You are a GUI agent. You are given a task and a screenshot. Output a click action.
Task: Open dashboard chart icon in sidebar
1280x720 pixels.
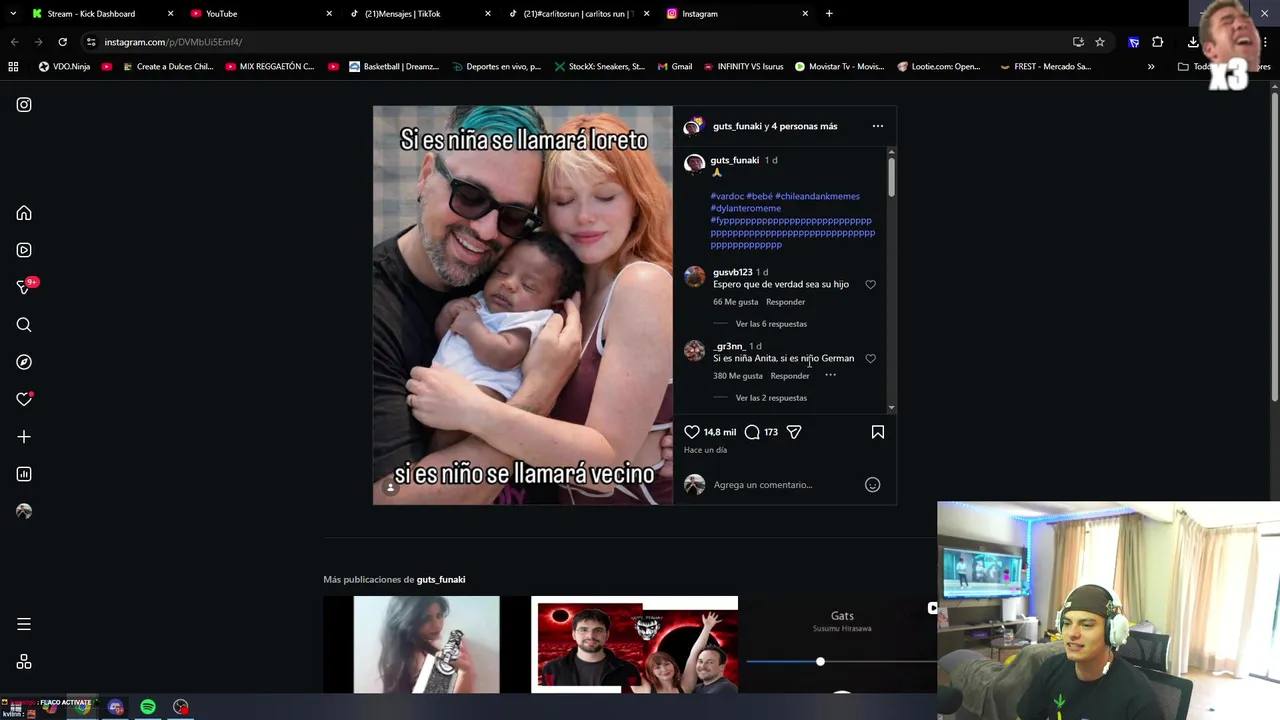(24, 474)
